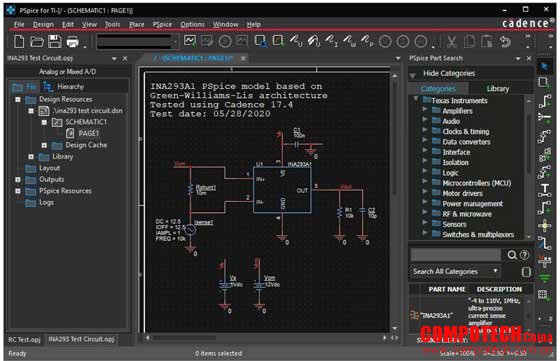Click the Print icon in toolbar
This screenshot has width=560, height=361.
pyautogui.click(x=72, y=42)
